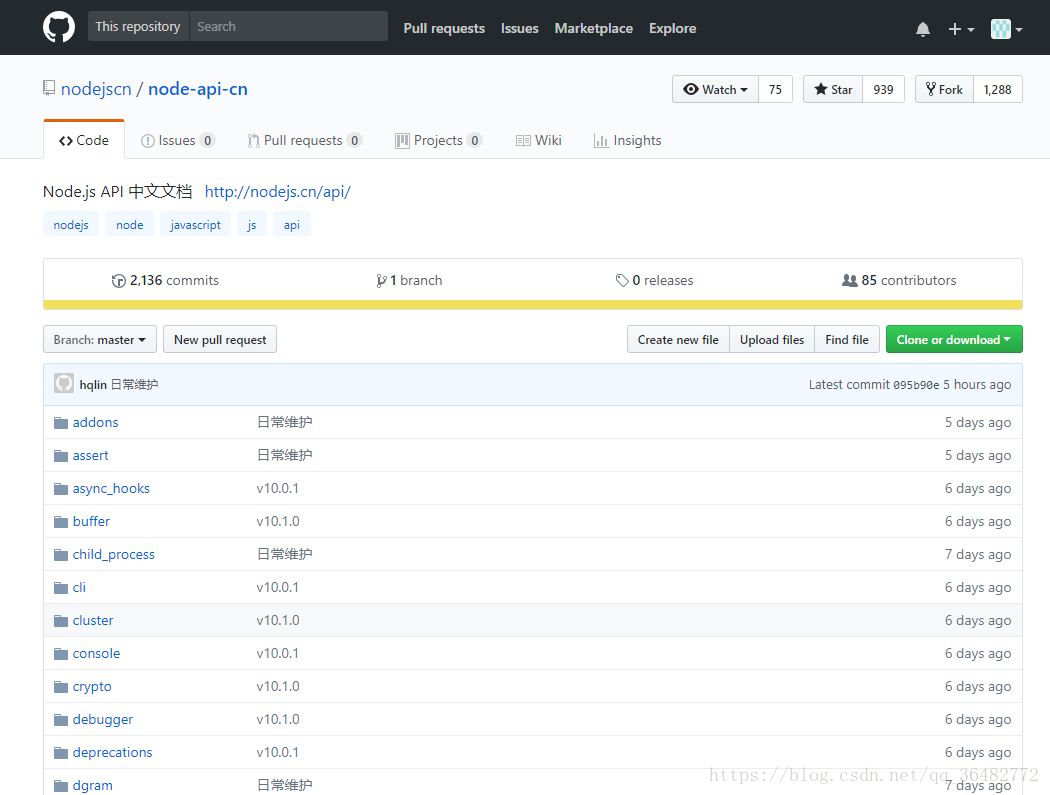The image size is (1050, 795).
Task: View the 75 watchers count
Action: 775,89
